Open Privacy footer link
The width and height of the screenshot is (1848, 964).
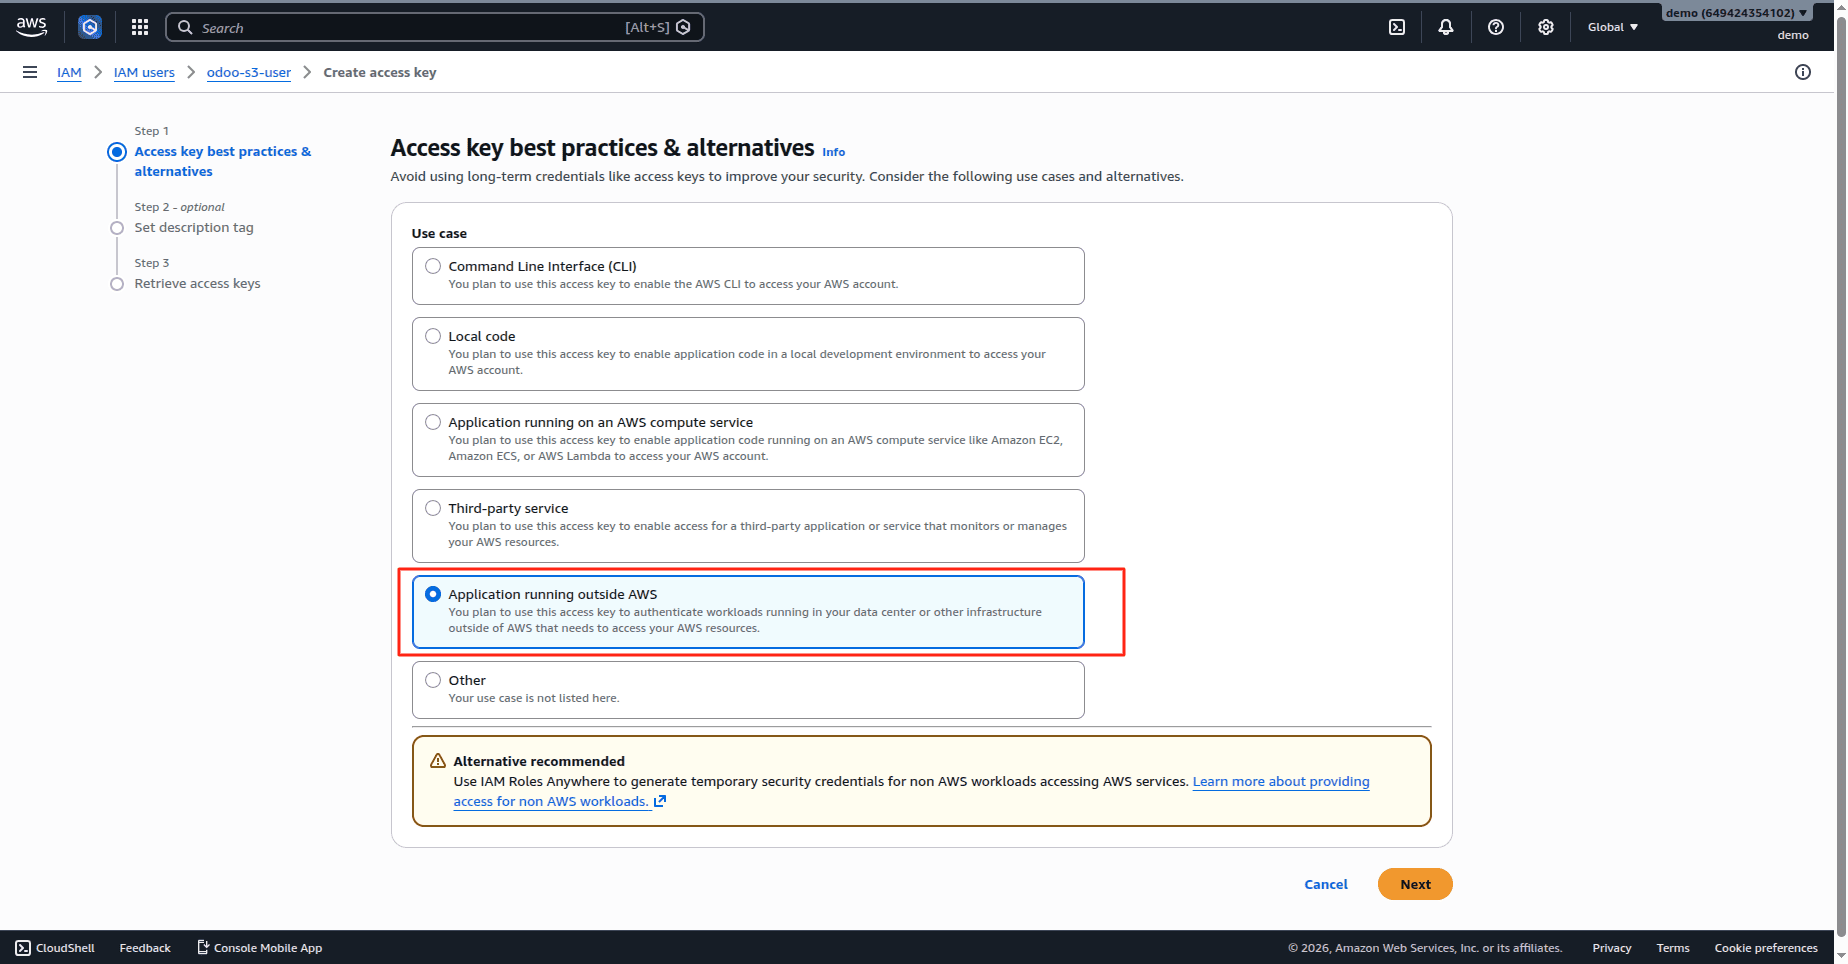[1611, 948]
